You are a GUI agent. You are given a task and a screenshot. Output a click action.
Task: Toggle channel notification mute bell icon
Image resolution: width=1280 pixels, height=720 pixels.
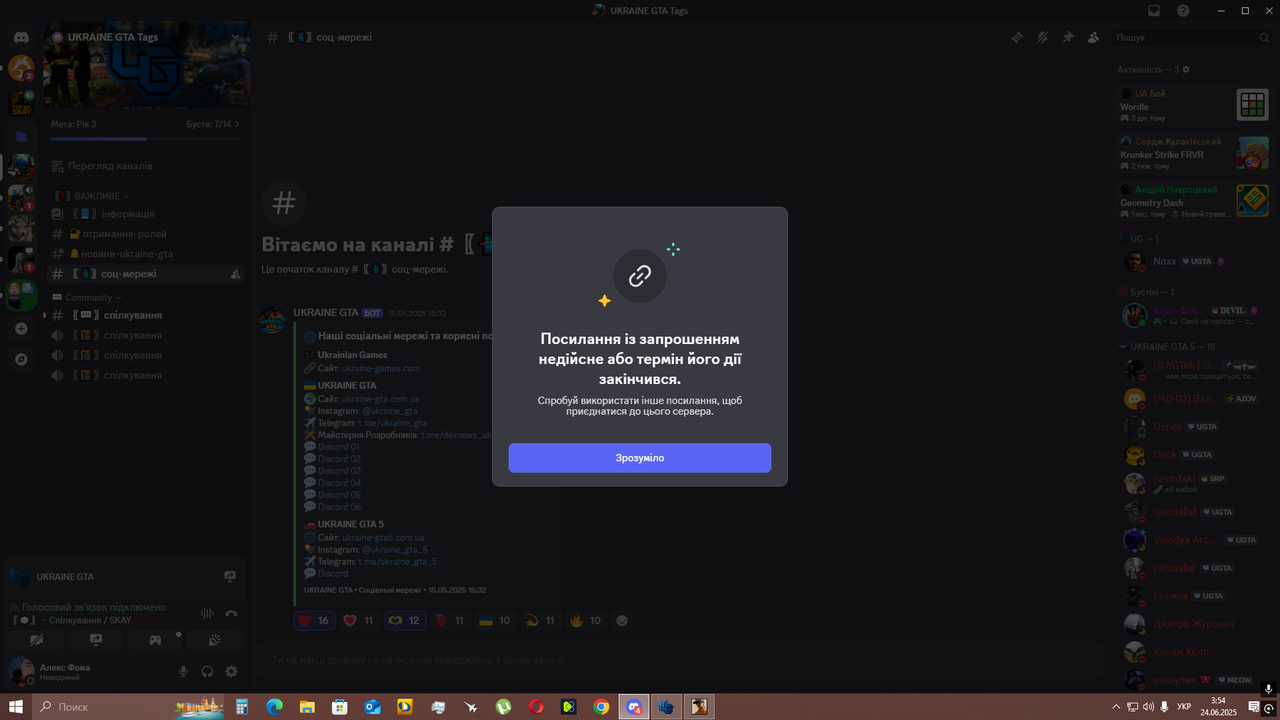1042,37
